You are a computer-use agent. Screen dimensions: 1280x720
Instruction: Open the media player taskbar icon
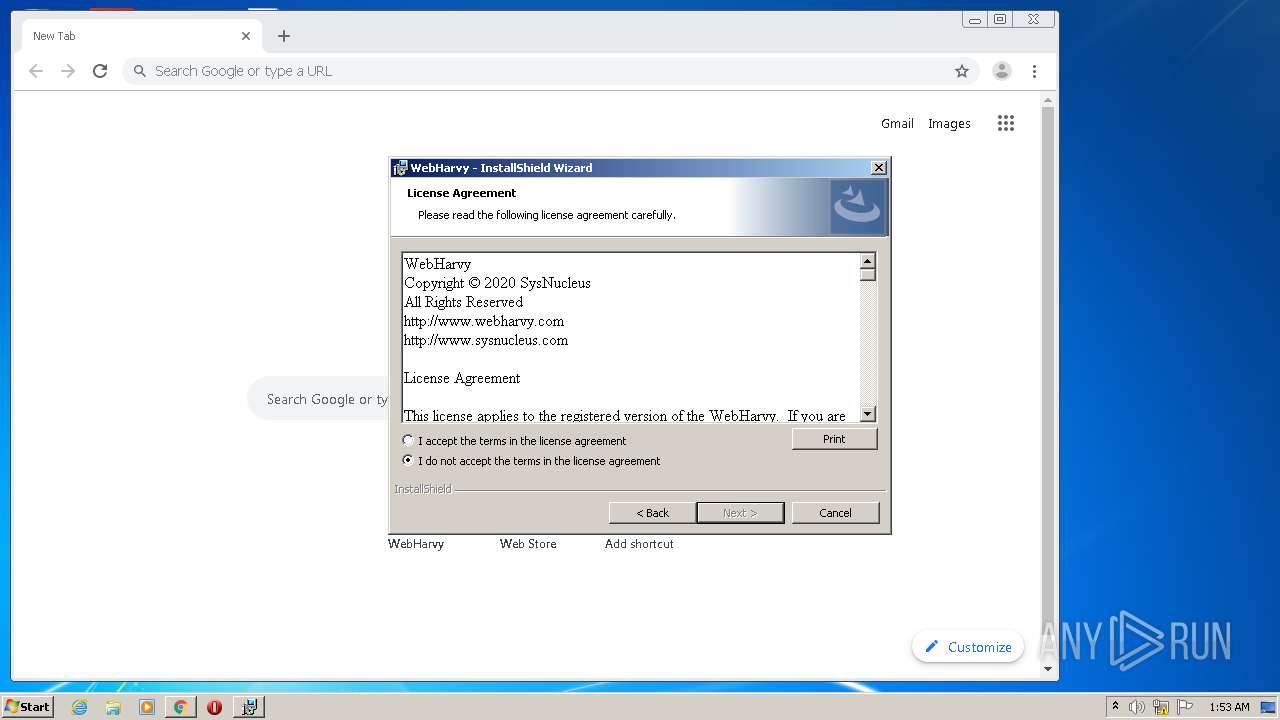tap(147, 707)
